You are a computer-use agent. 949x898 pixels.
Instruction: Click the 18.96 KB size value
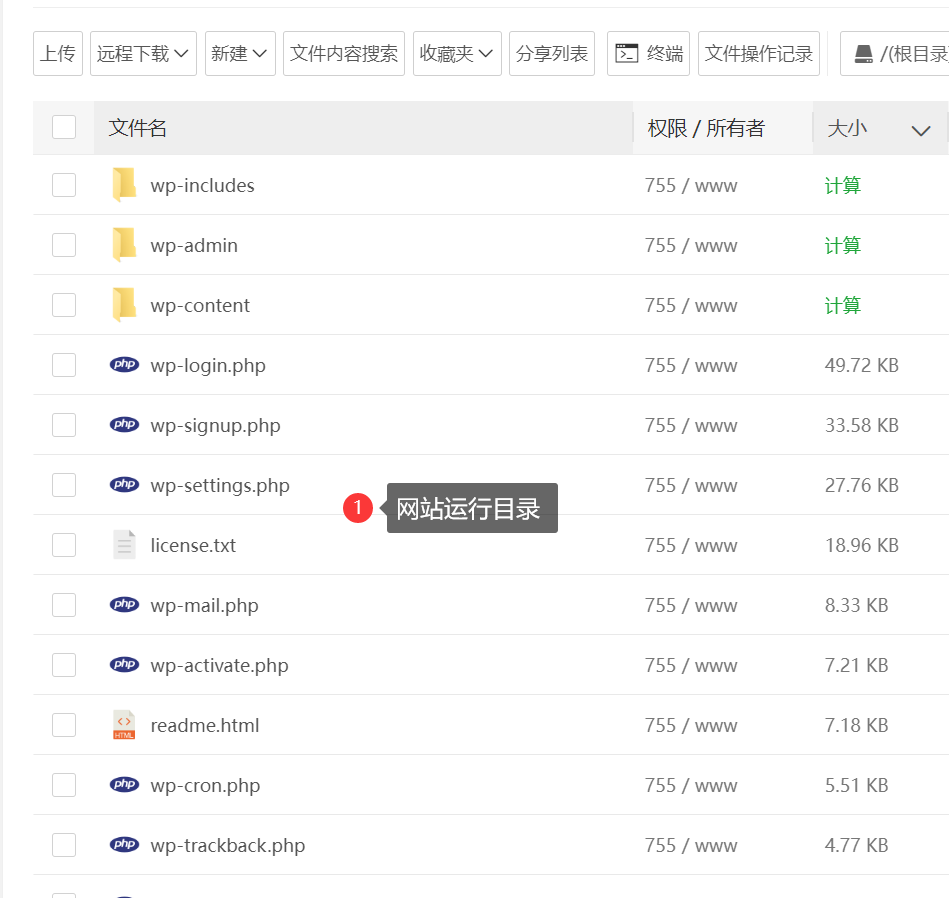coord(861,545)
